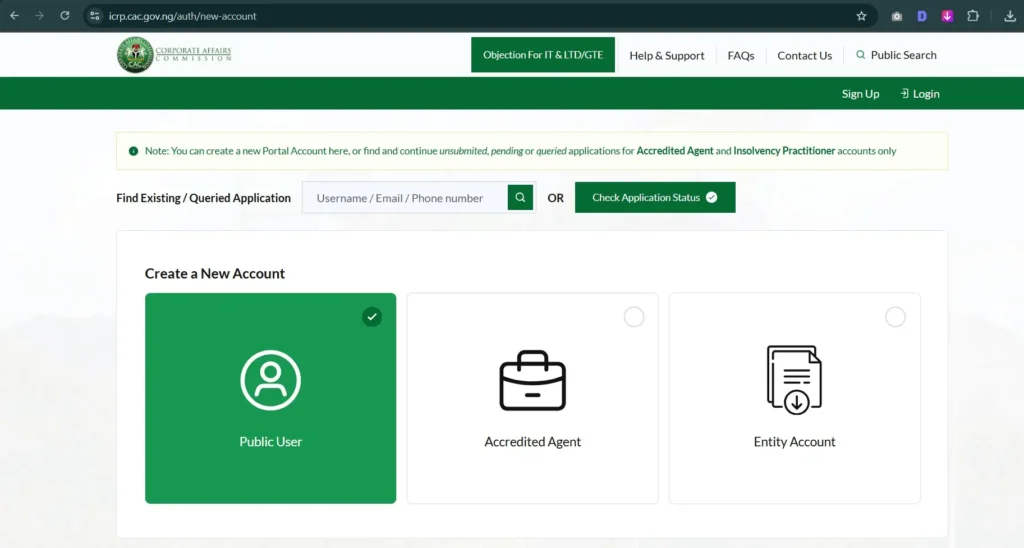This screenshot has width=1024, height=548.
Task: Open site information icon in address bar
Action: [95, 16]
